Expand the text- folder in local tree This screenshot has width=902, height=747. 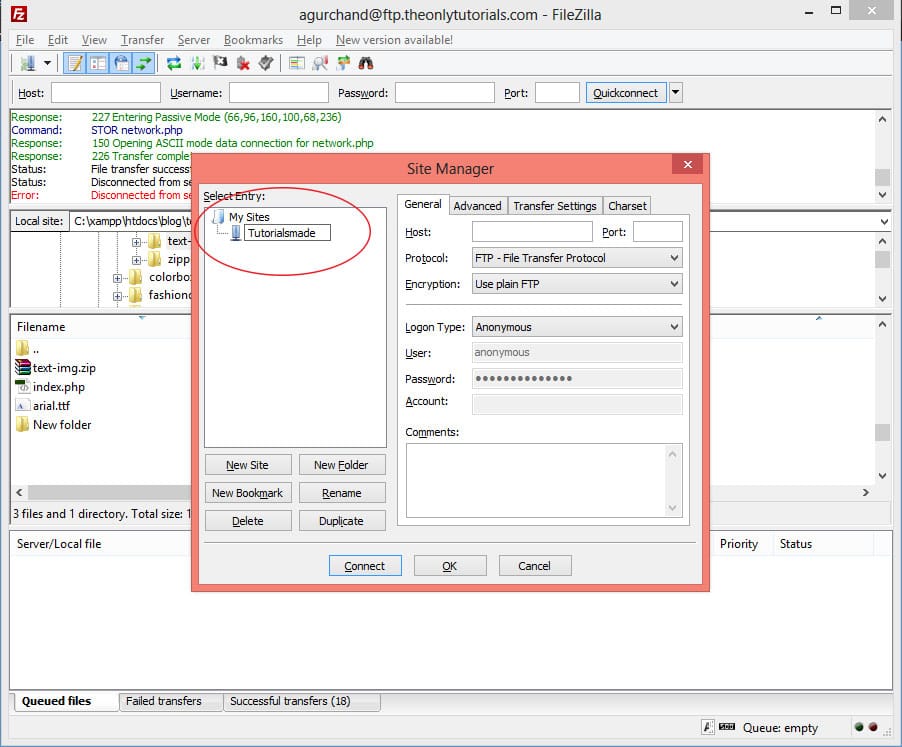(136, 242)
